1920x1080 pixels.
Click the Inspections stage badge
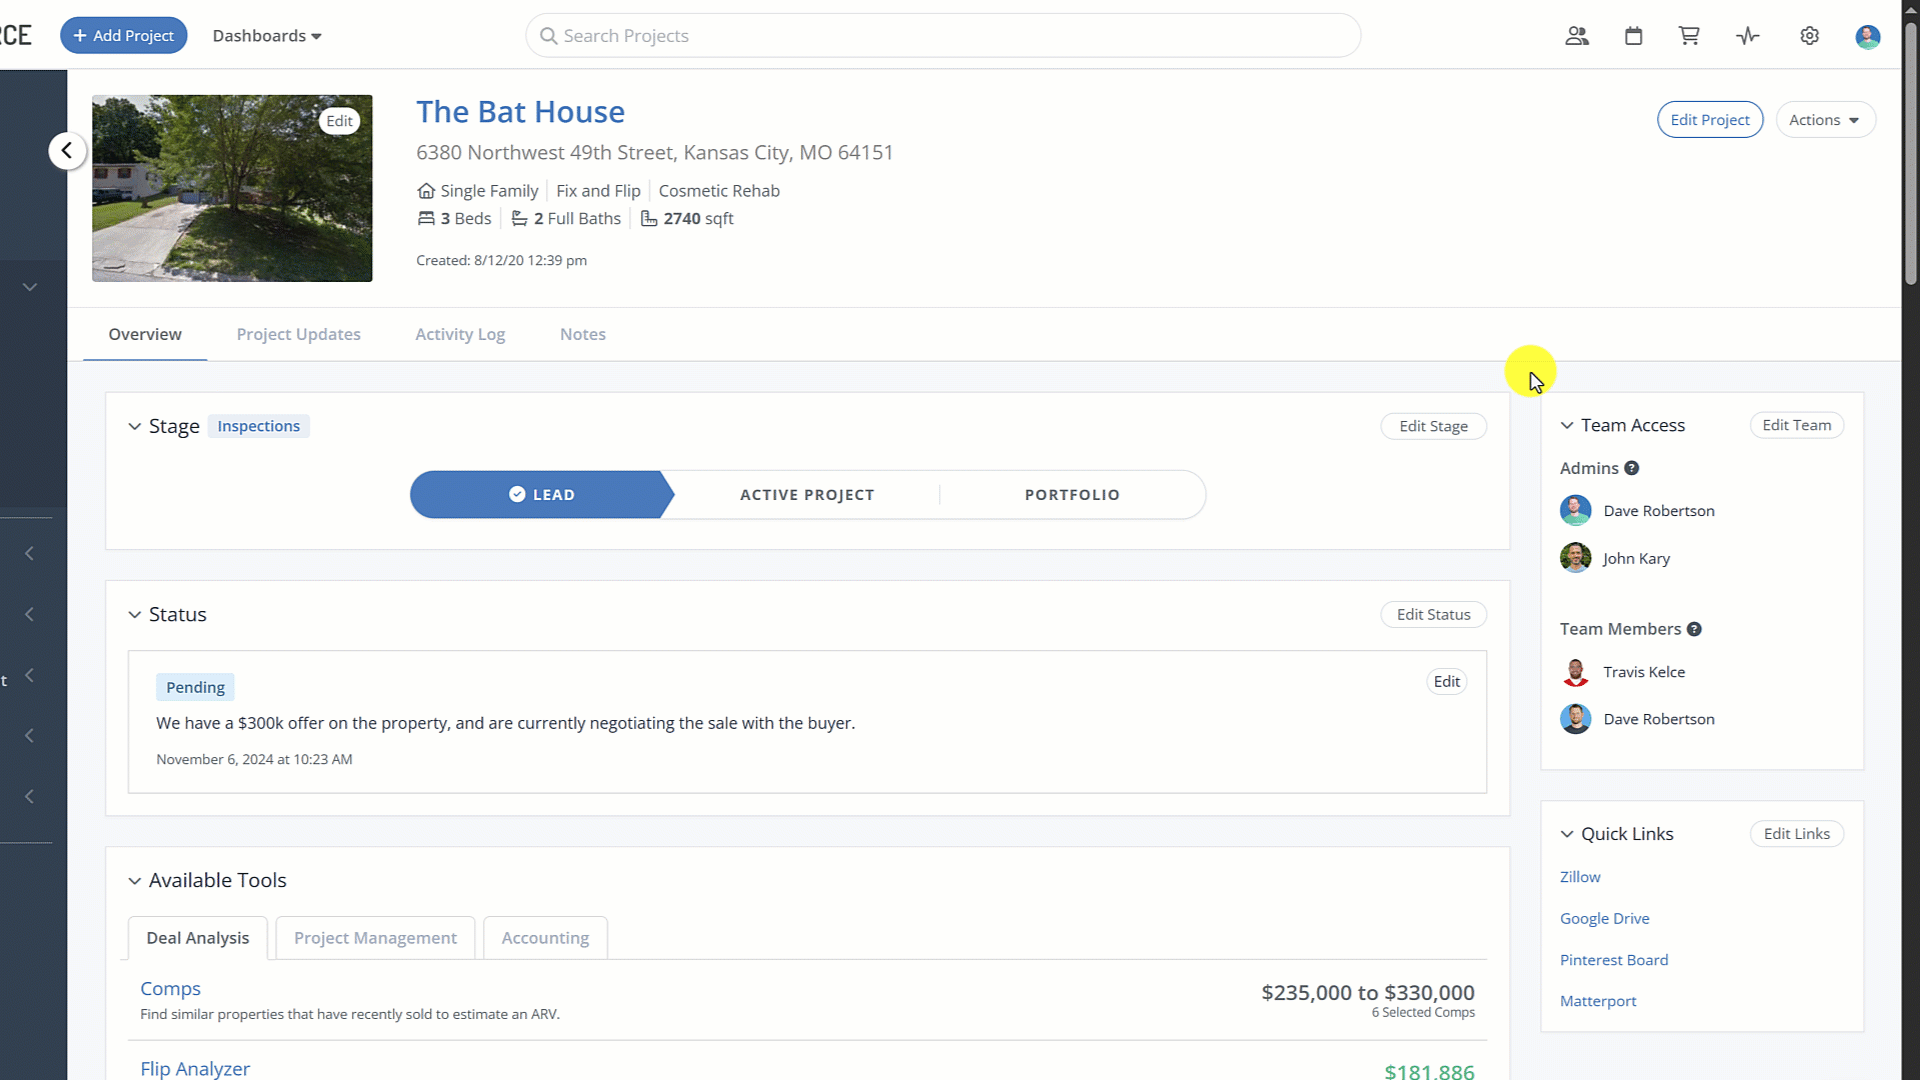[258, 426]
